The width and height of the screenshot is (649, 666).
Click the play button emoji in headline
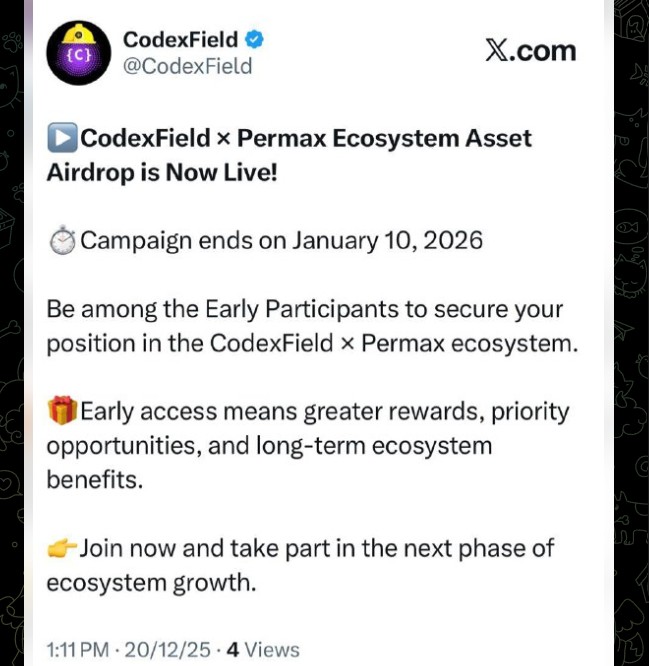62,139
